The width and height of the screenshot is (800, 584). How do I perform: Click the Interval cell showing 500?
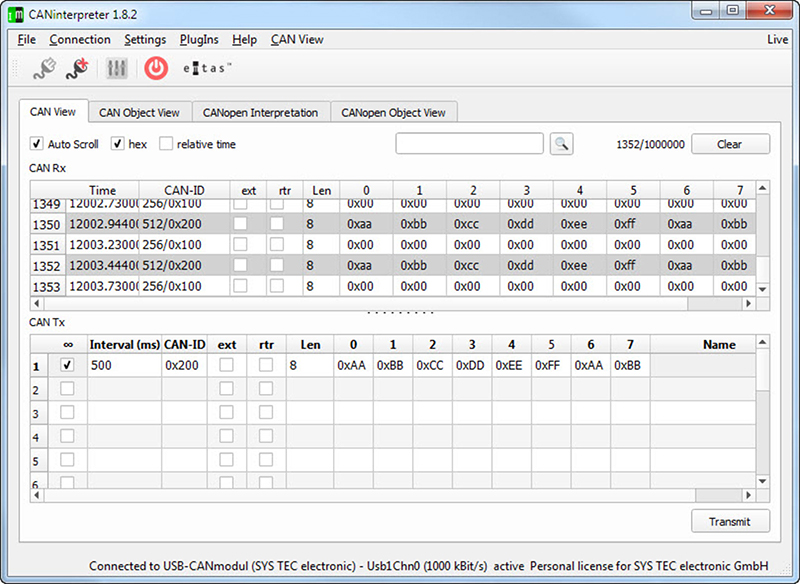coord(124,366)
